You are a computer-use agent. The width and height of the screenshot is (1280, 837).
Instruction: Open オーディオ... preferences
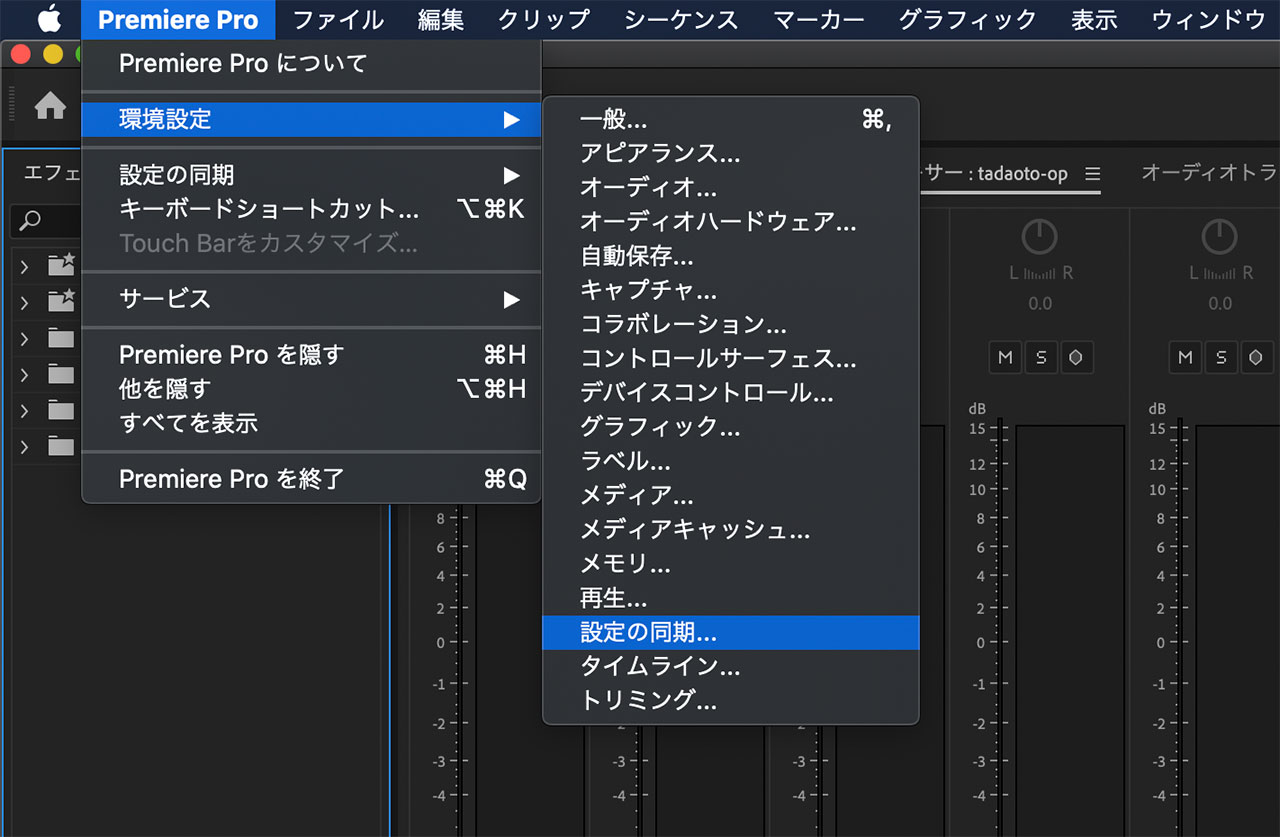point(730,188)
